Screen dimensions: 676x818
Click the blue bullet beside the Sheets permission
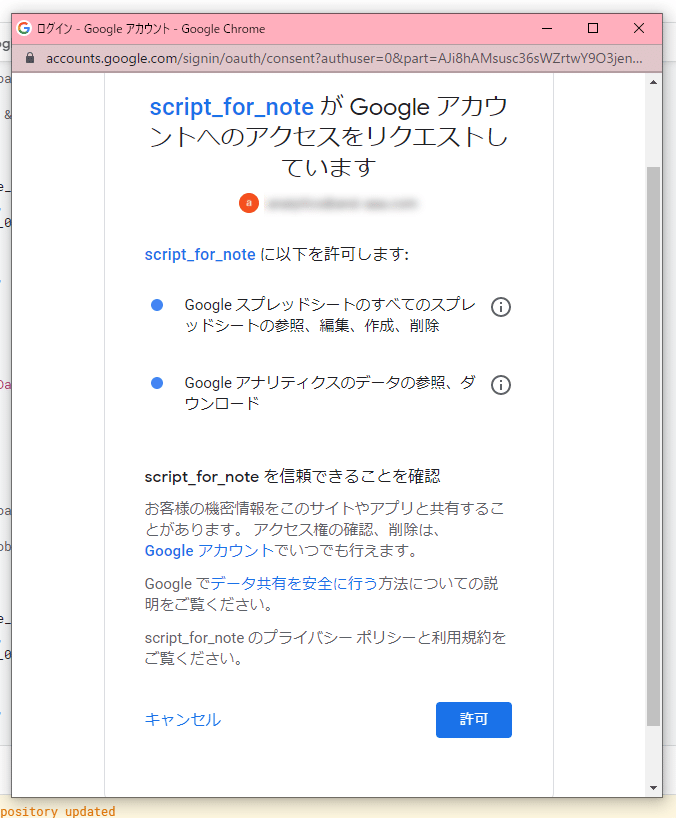coord(157,305)
